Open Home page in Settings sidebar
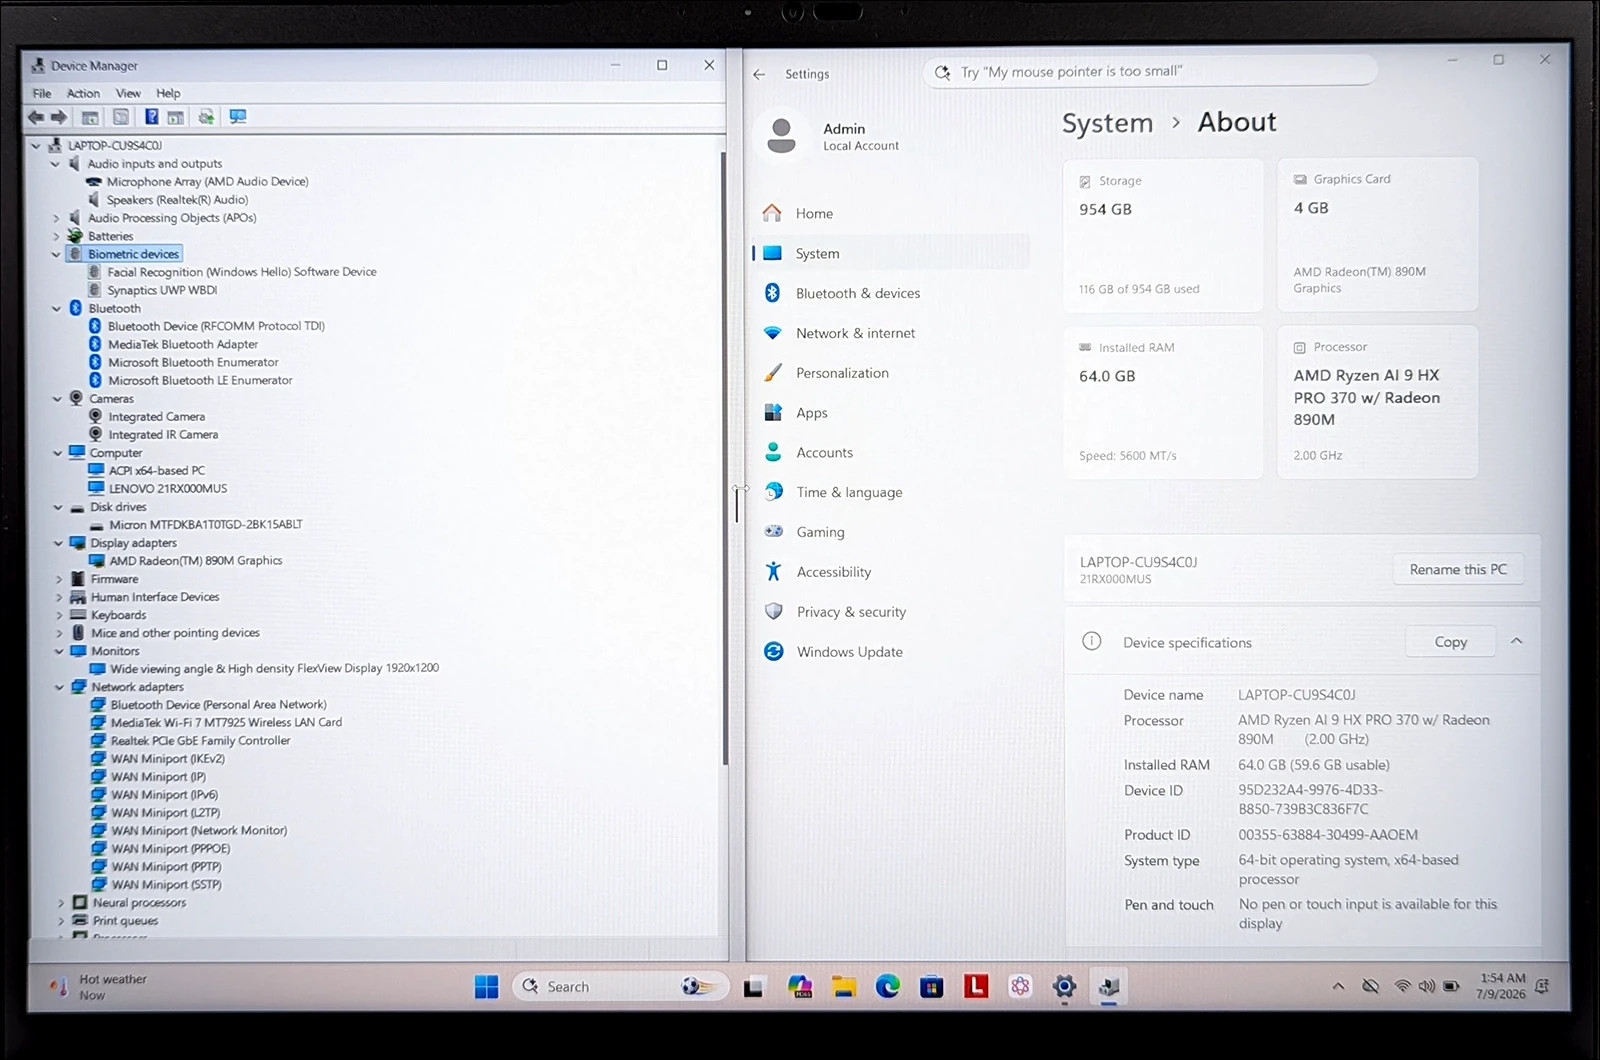The image size is (1600, 1060). (891, 213)
